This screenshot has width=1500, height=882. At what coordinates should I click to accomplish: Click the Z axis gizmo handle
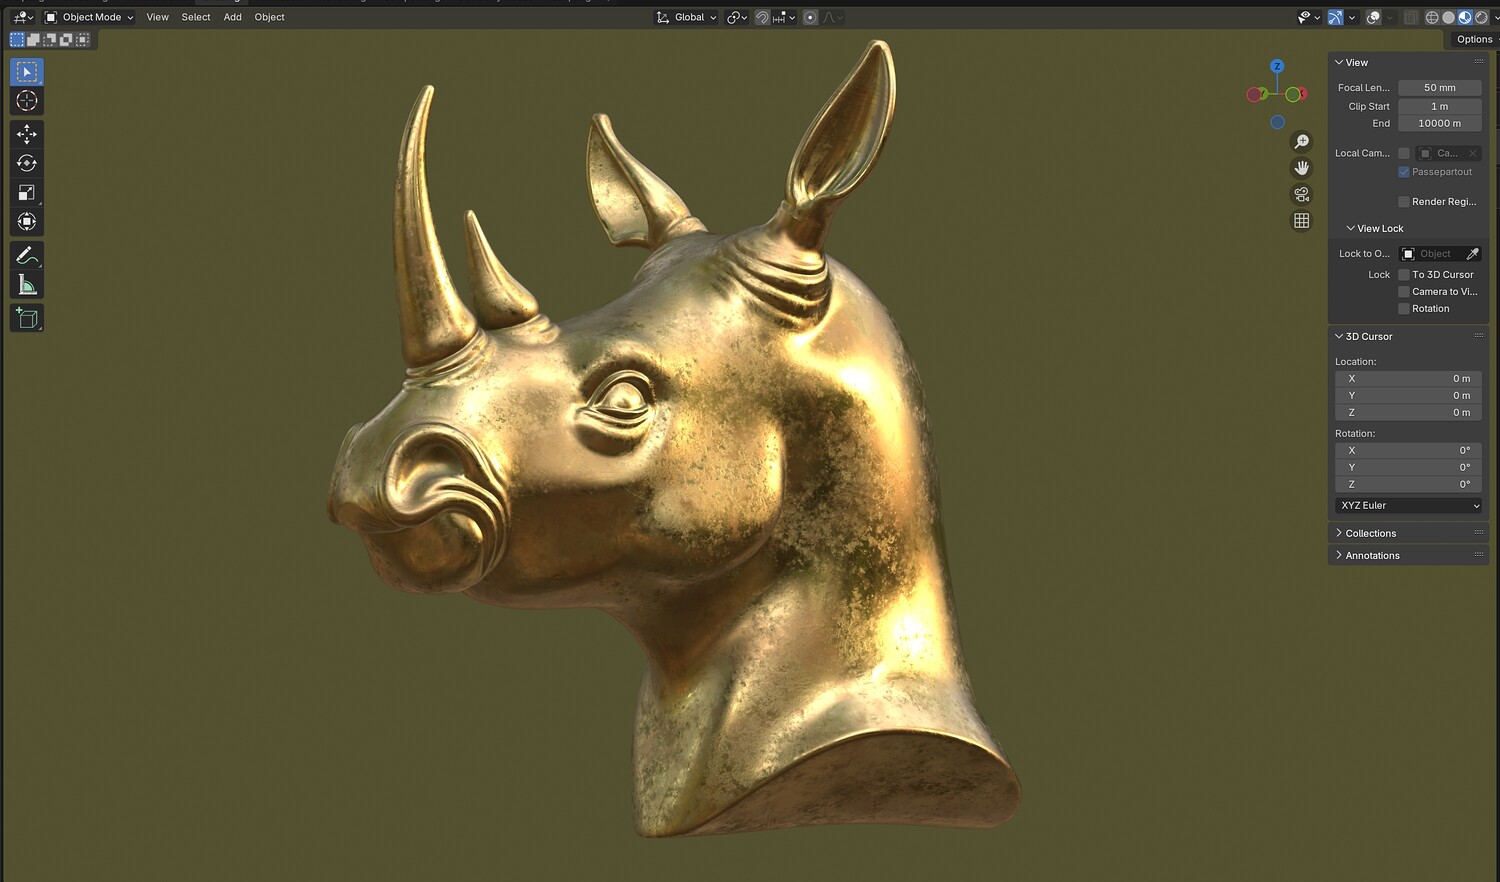(x=1277, y=66)
